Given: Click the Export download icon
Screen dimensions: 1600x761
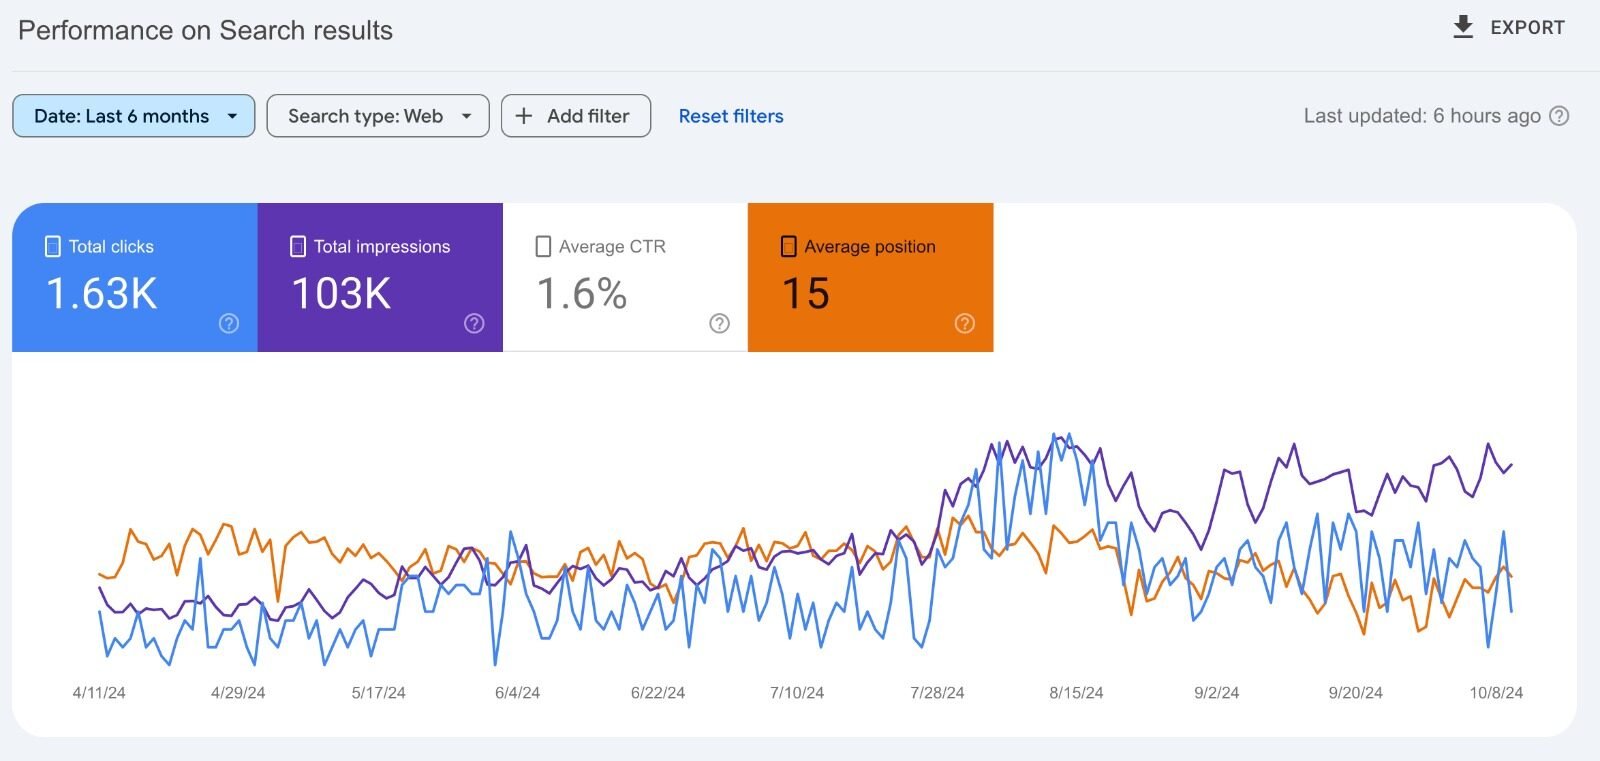Looking at the screenshot, I should point(1463,27).
